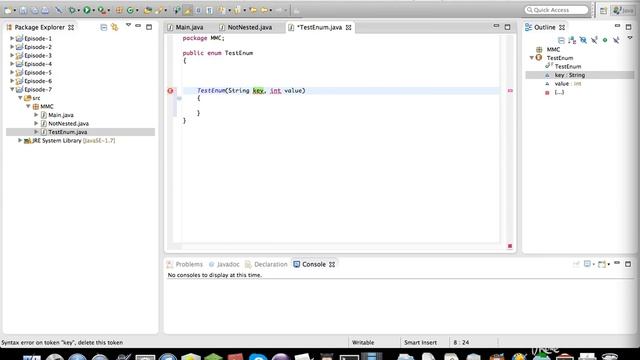Screen dimensions: 640x360
Task: Expand JRE System Library node
Action: (20, 140)
